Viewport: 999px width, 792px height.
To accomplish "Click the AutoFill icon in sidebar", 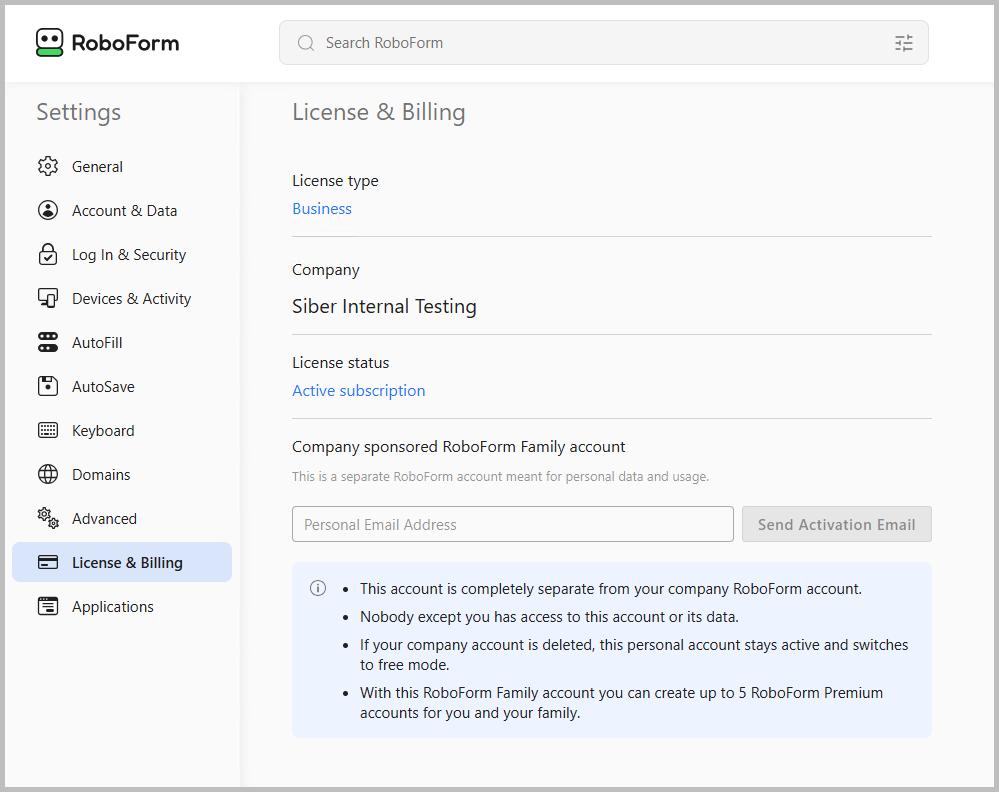I will 48,343.
